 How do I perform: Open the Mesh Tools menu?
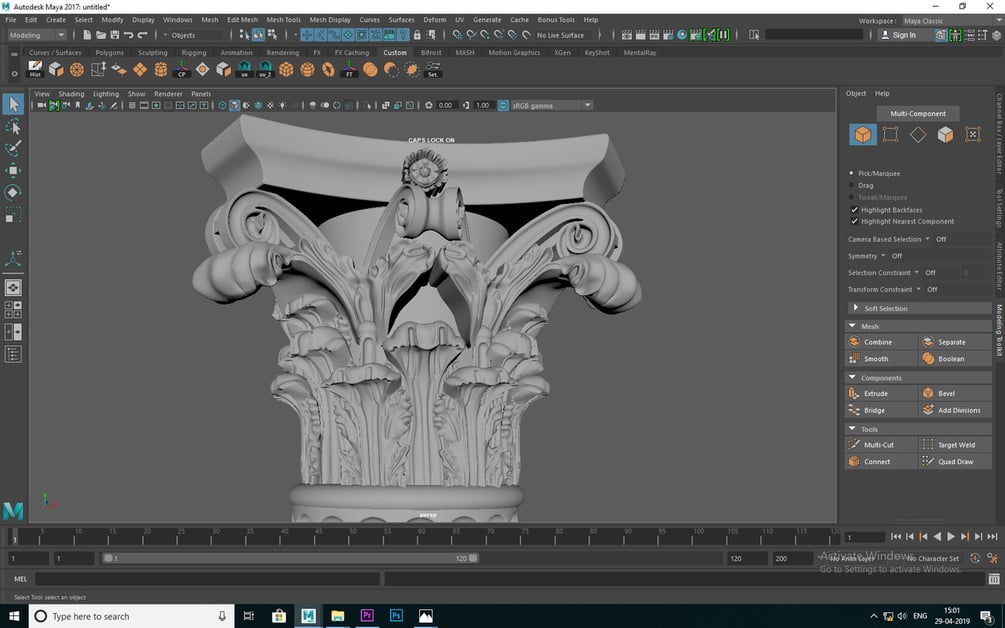[x=283, y=19]
